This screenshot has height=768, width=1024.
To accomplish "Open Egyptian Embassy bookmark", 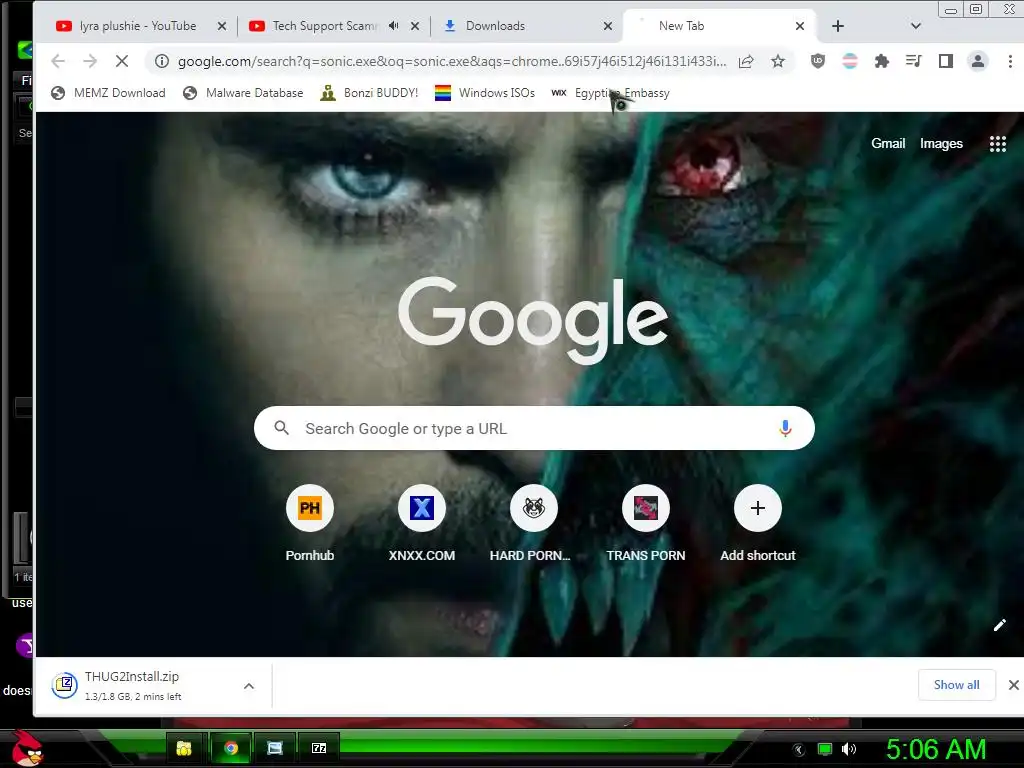I will pyautogui.click(x=611, y=93).
